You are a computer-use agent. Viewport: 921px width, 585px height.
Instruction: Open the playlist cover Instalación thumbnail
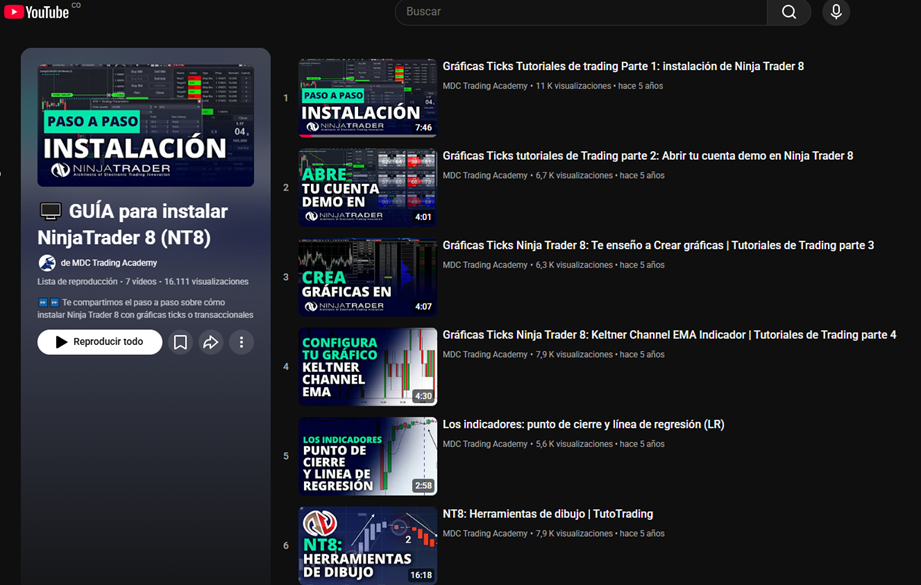click(x=146, y=125)
